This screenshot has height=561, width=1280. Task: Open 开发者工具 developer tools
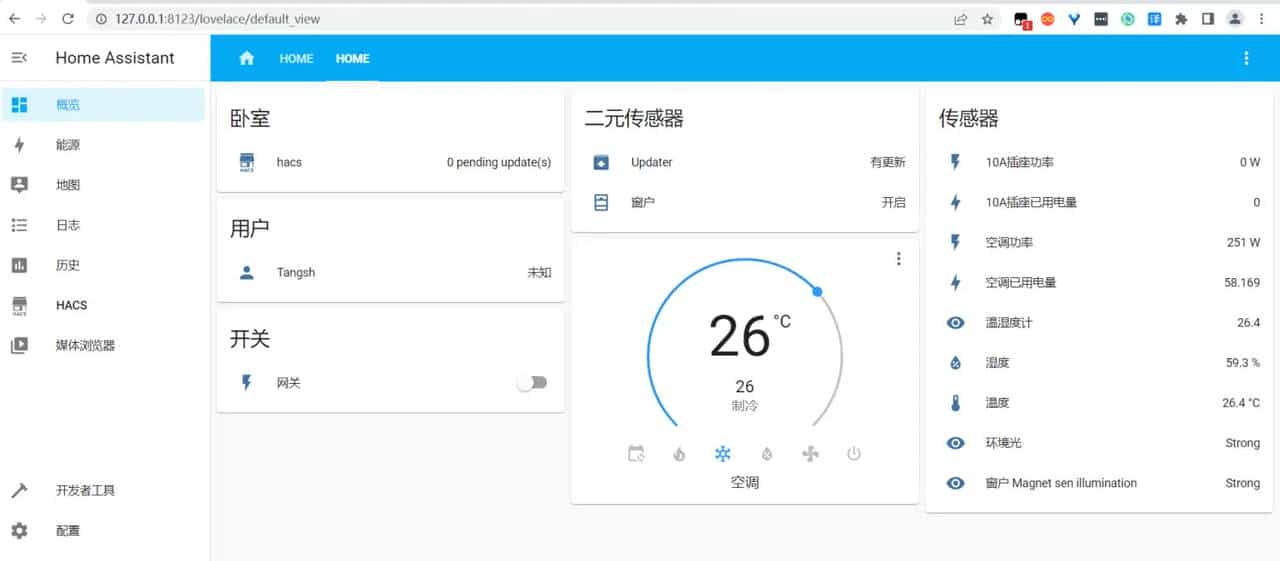(x=104, y=490)
